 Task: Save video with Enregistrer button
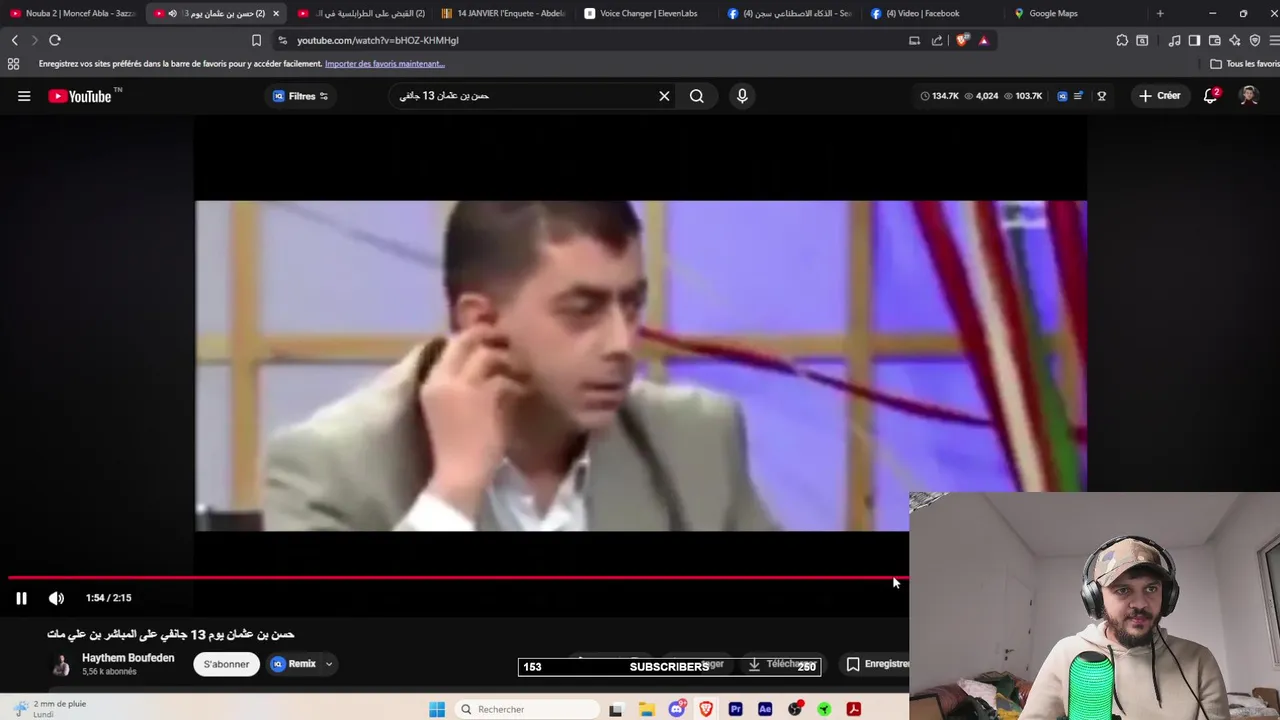(x=878, y=664)
